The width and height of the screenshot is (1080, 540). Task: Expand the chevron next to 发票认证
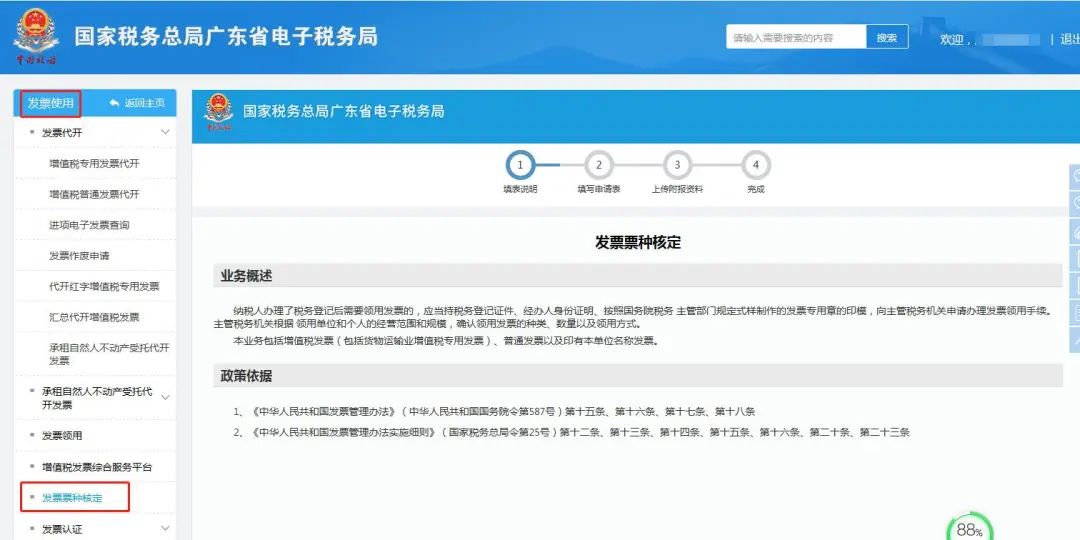coord(165,528)
